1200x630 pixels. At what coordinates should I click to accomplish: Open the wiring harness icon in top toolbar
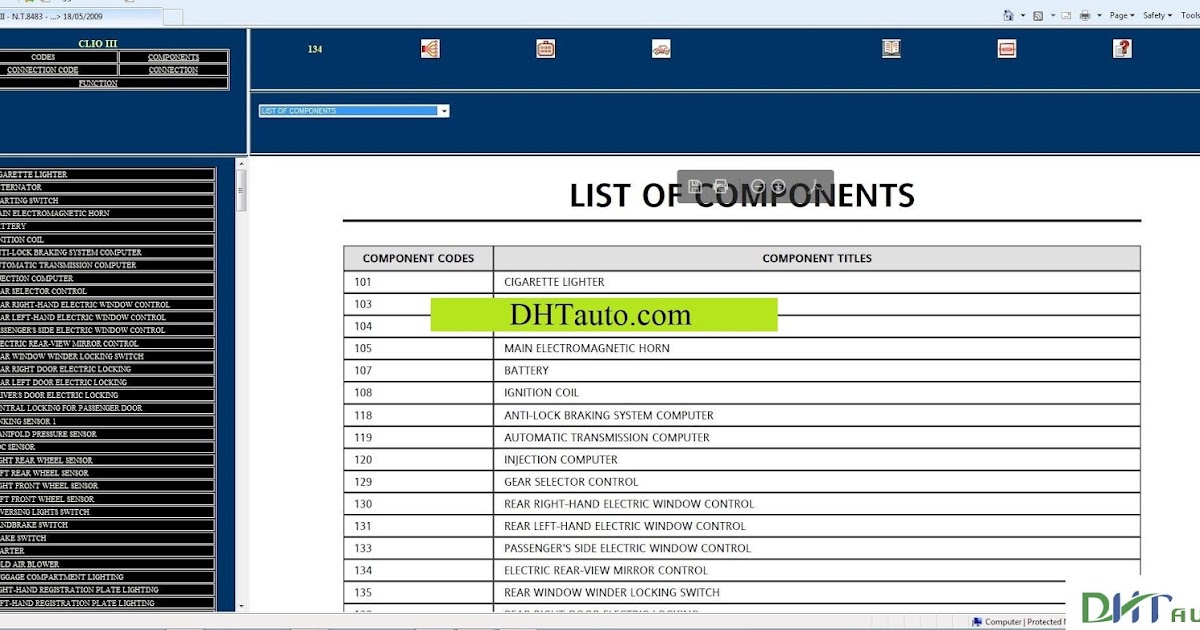tap(430, 48)
